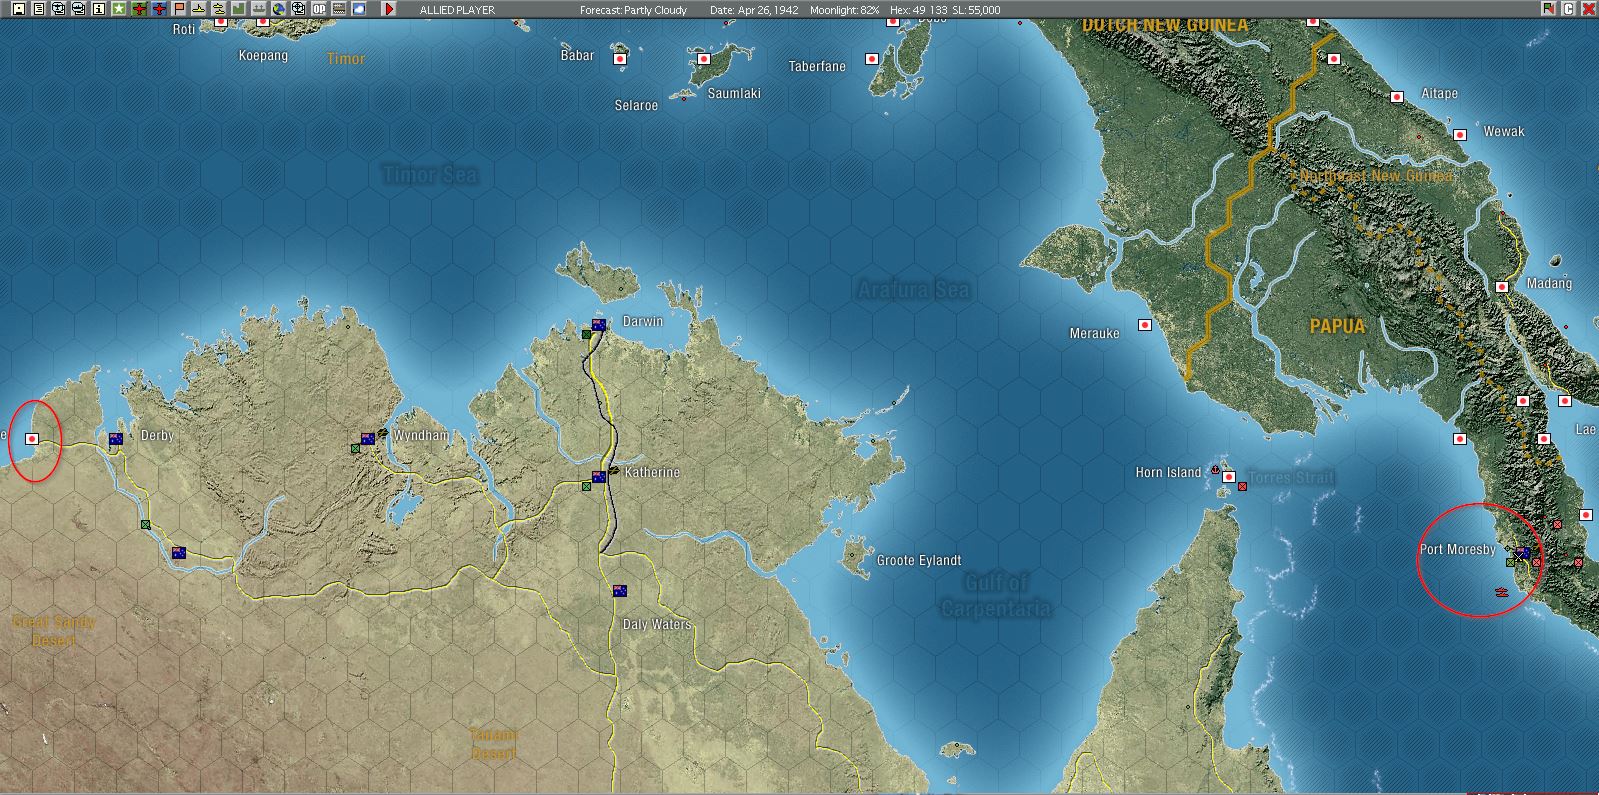The width and height of the screenshot is (1599, 795).
Task: Click the gray striped toolbar icon beside OP
Action: (339, 9)
